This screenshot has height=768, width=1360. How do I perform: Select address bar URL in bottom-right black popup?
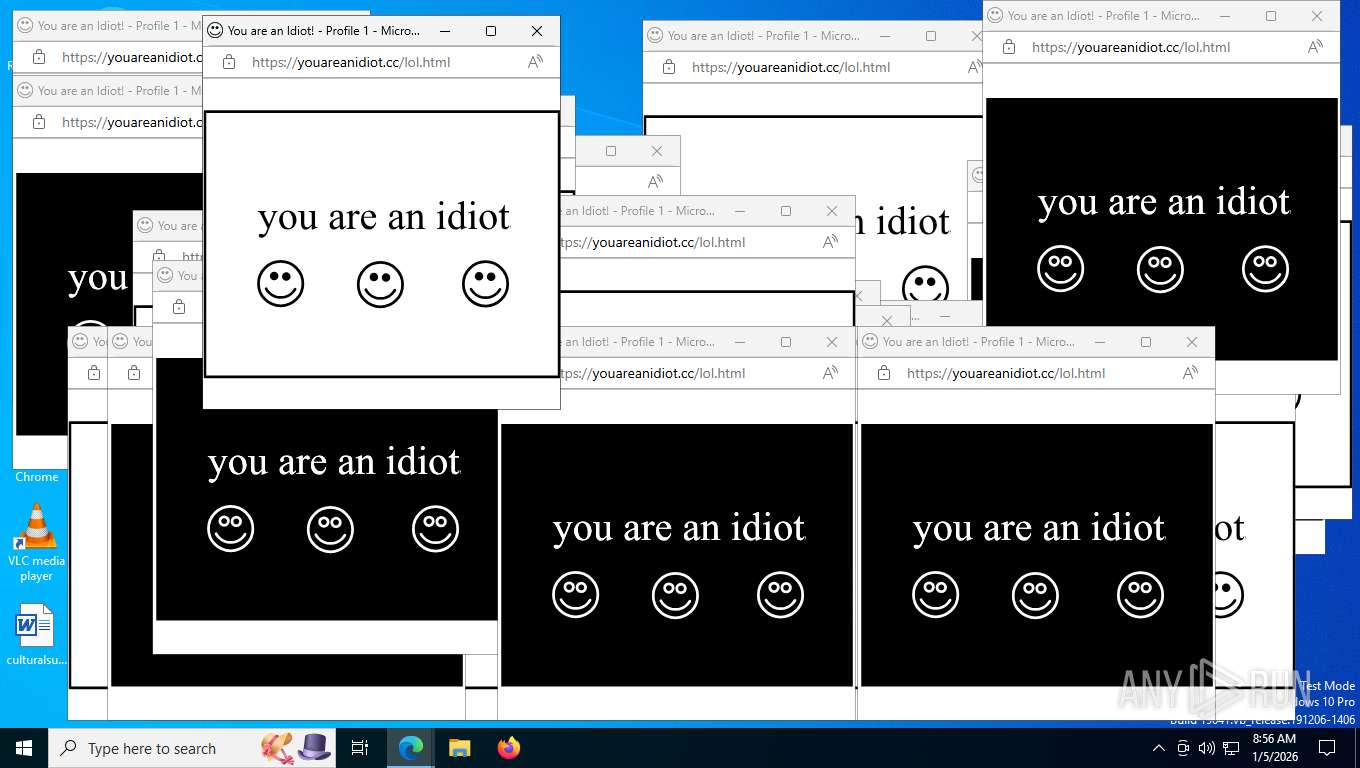(1006, 373)
